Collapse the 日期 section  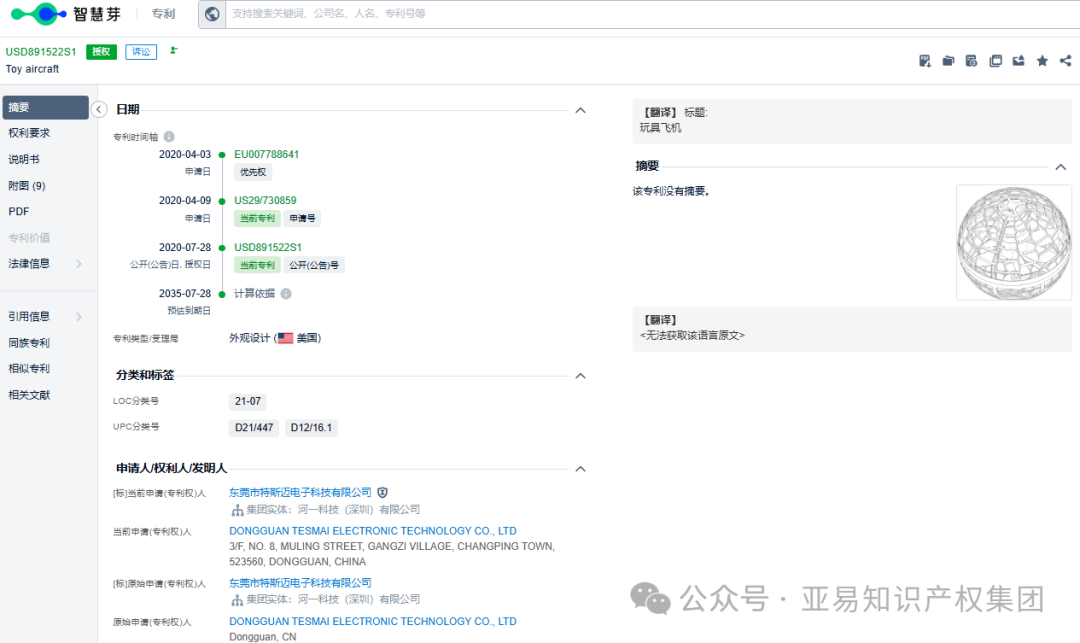tap(580, 110)
